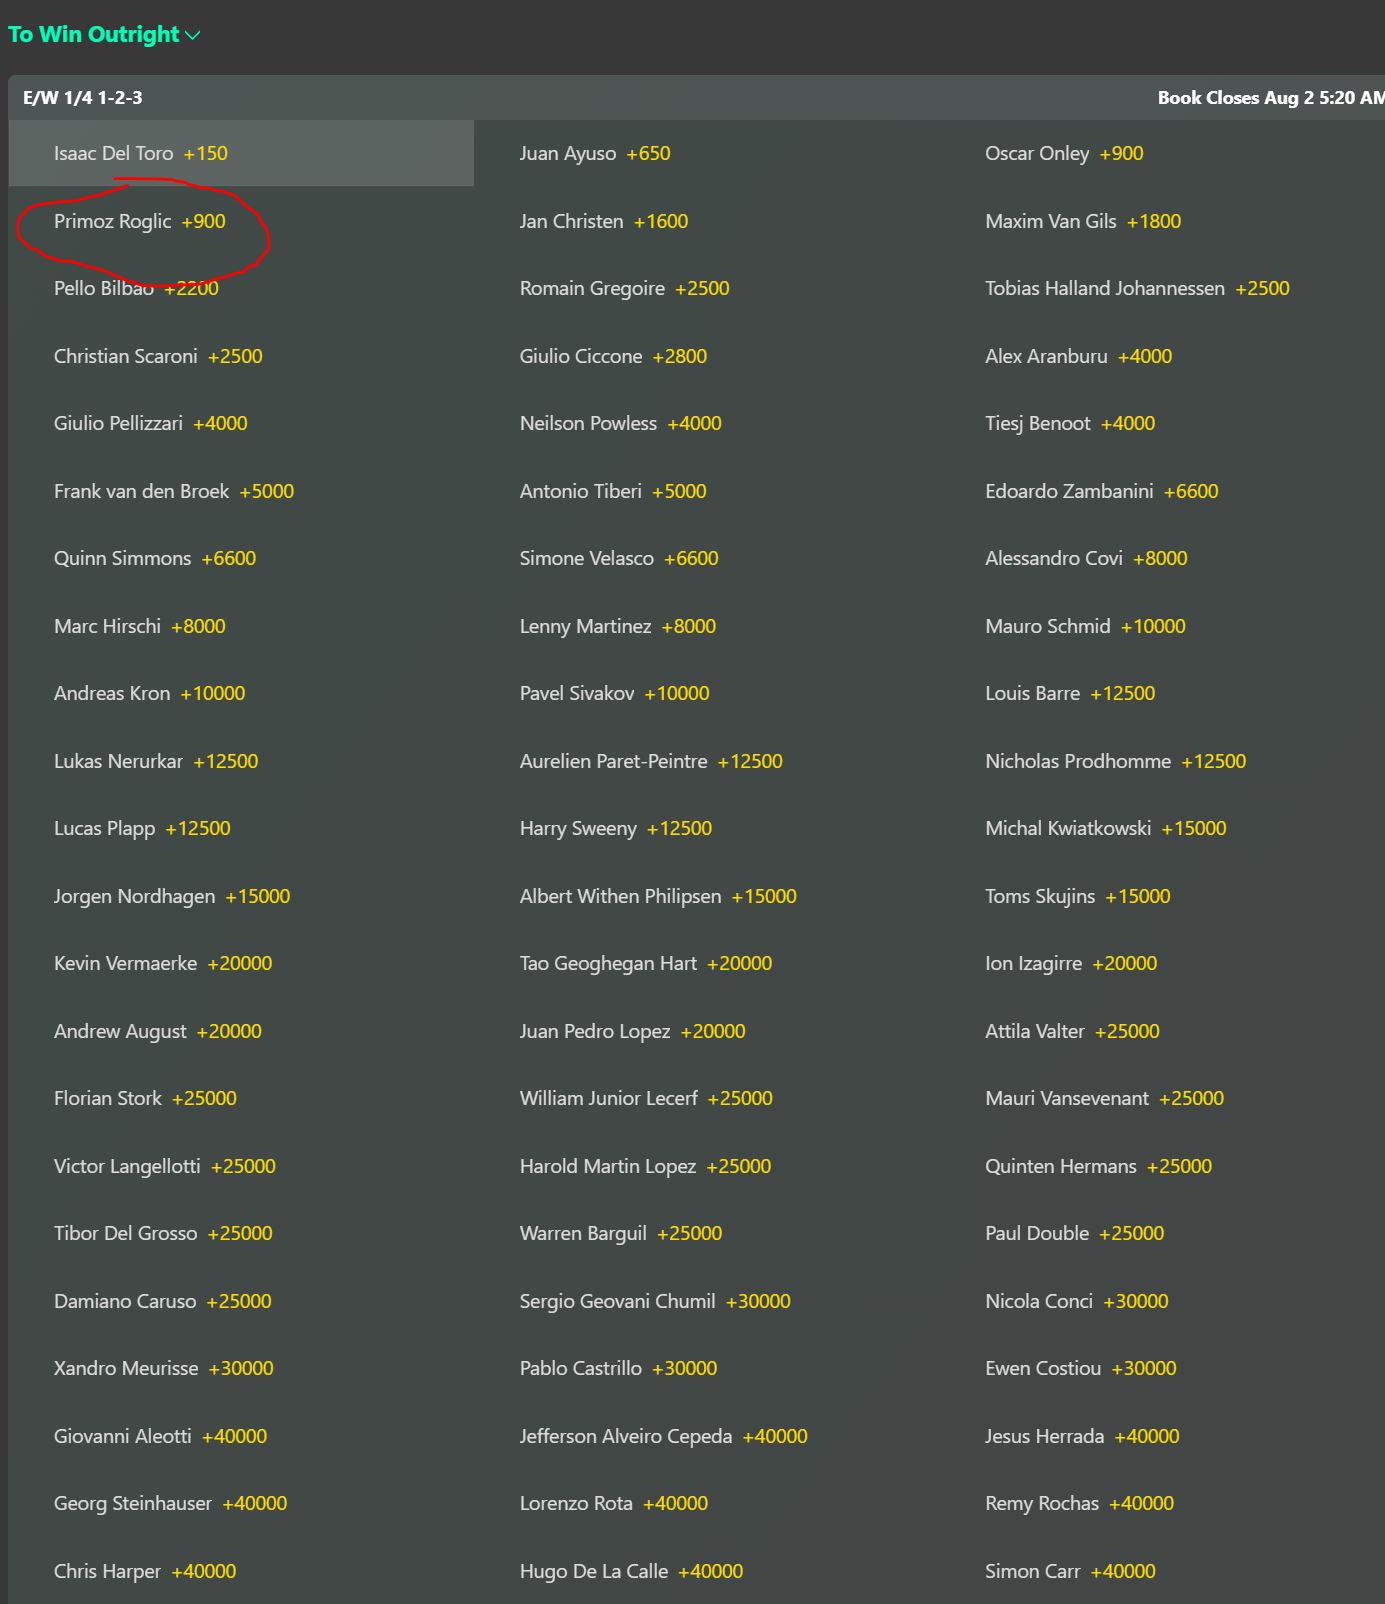Viewport: 1385px width, 1604px height.
Task: Select Isaac Del Toro +150 odds
Action: click(x=141, y=153)
